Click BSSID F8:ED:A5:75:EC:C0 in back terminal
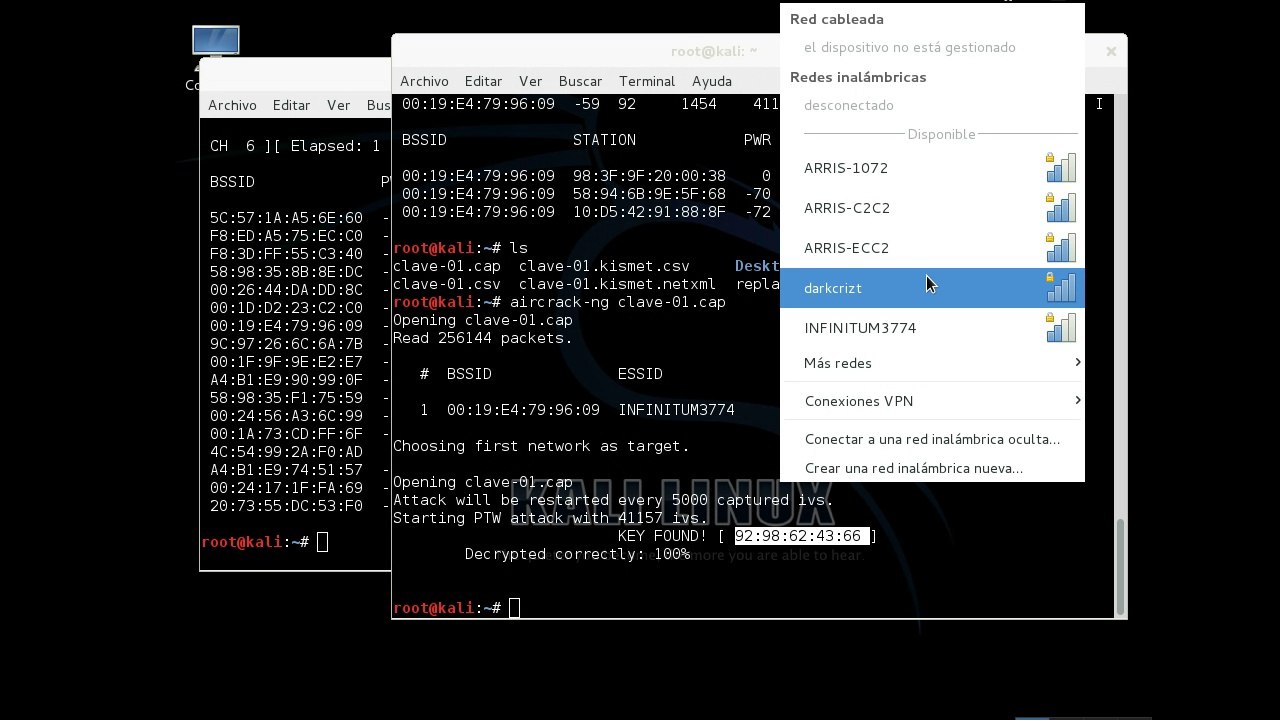This screenshot has width=1280, height=720. [286, 236]
